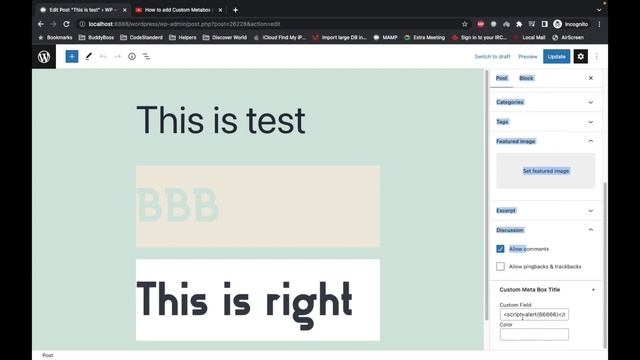Open the Local Mail bookmark
Screen dimensions: 640x360
tap(529, 37)
